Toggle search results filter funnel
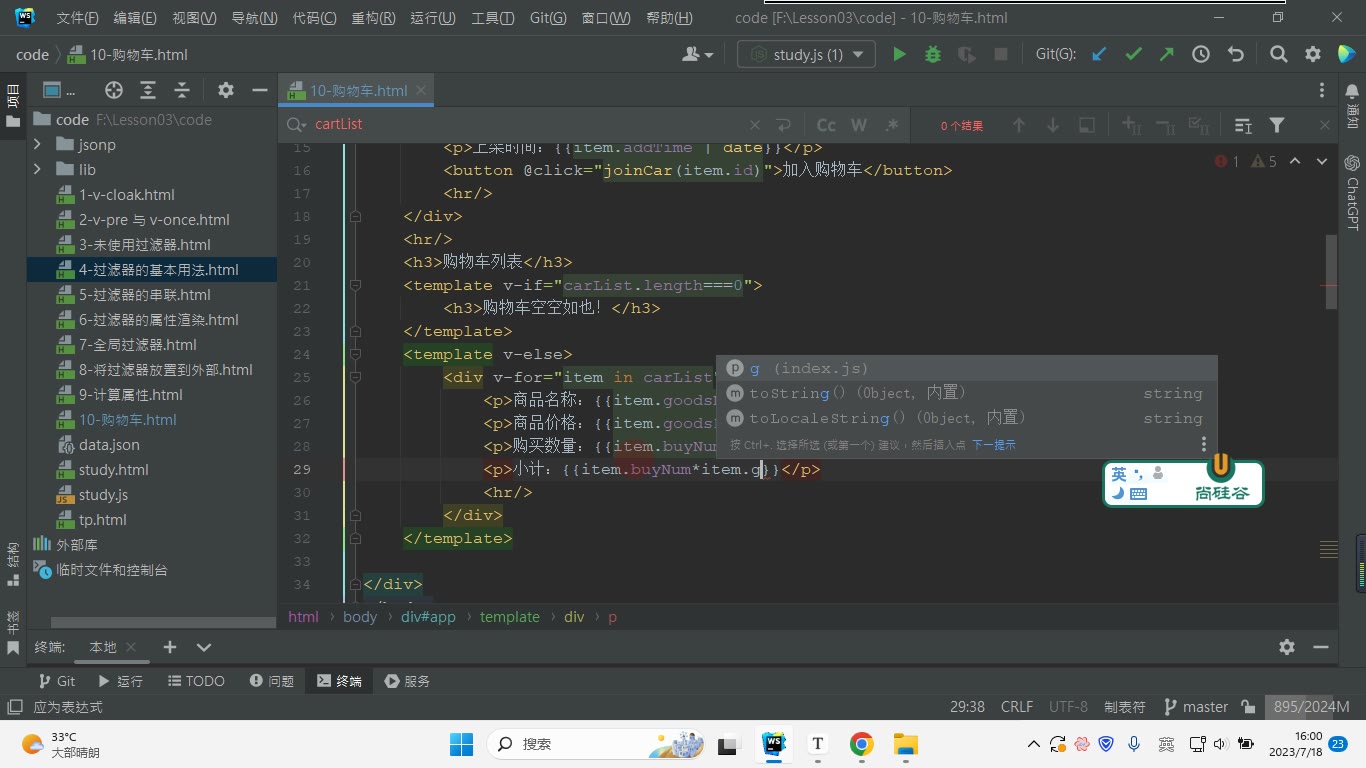 coord(1277,125)
